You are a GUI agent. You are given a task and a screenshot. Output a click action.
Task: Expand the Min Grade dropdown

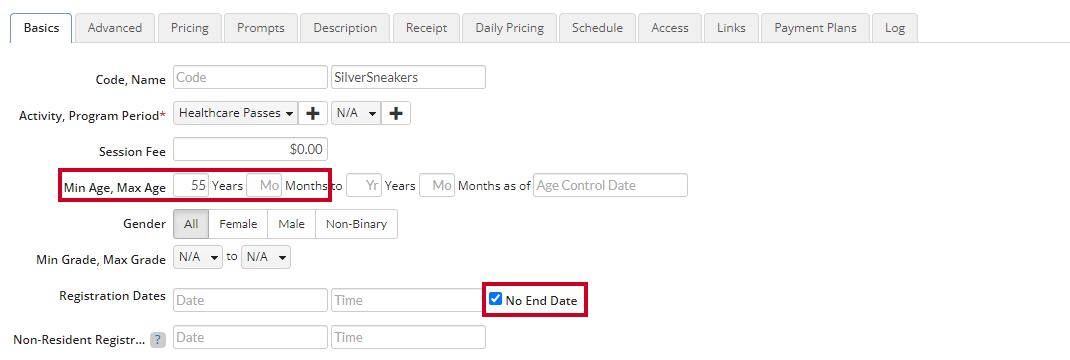click(x=198, y=257)
